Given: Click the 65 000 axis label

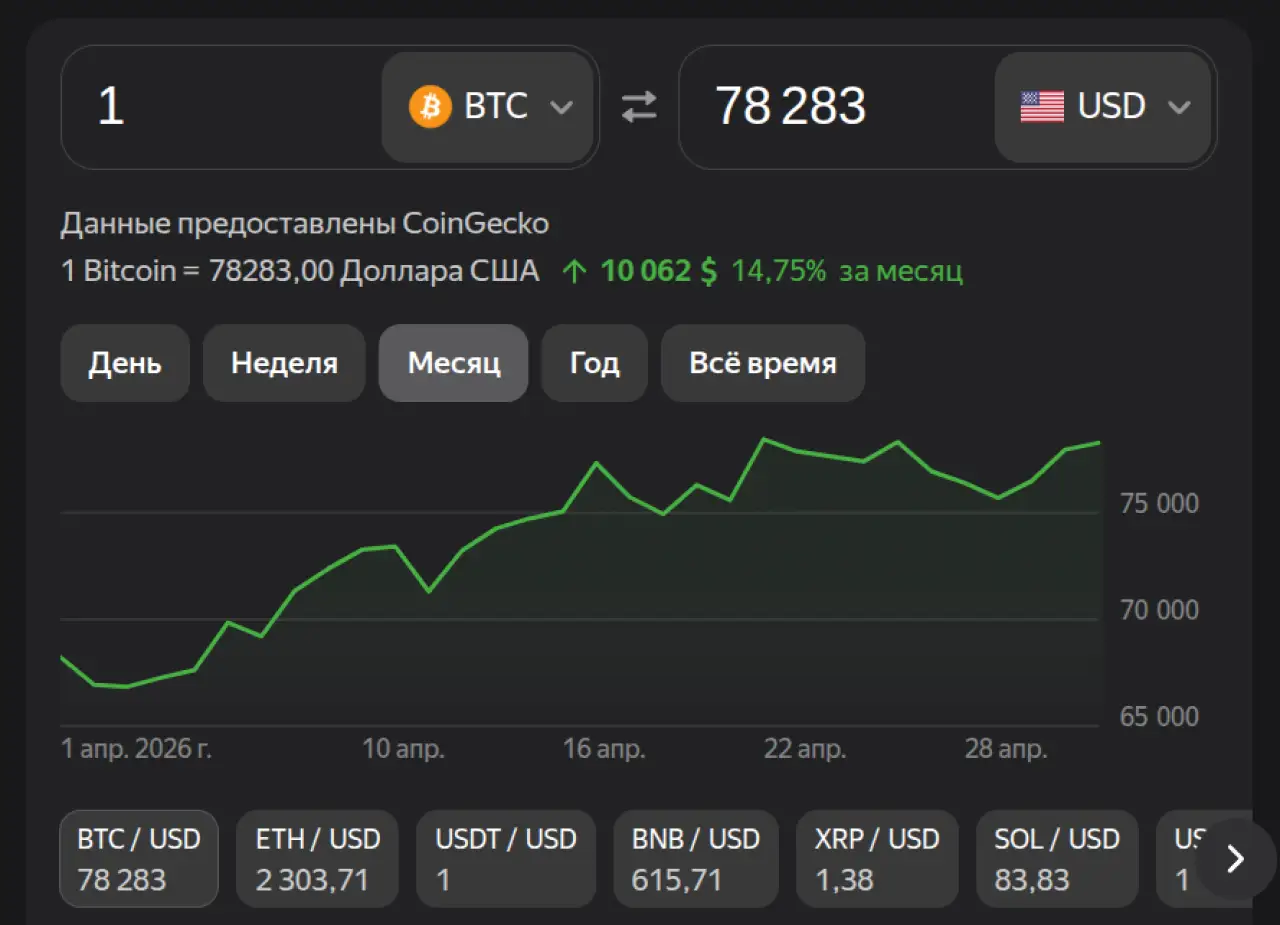Looking at the screenshot, I should click(1158, 717).
